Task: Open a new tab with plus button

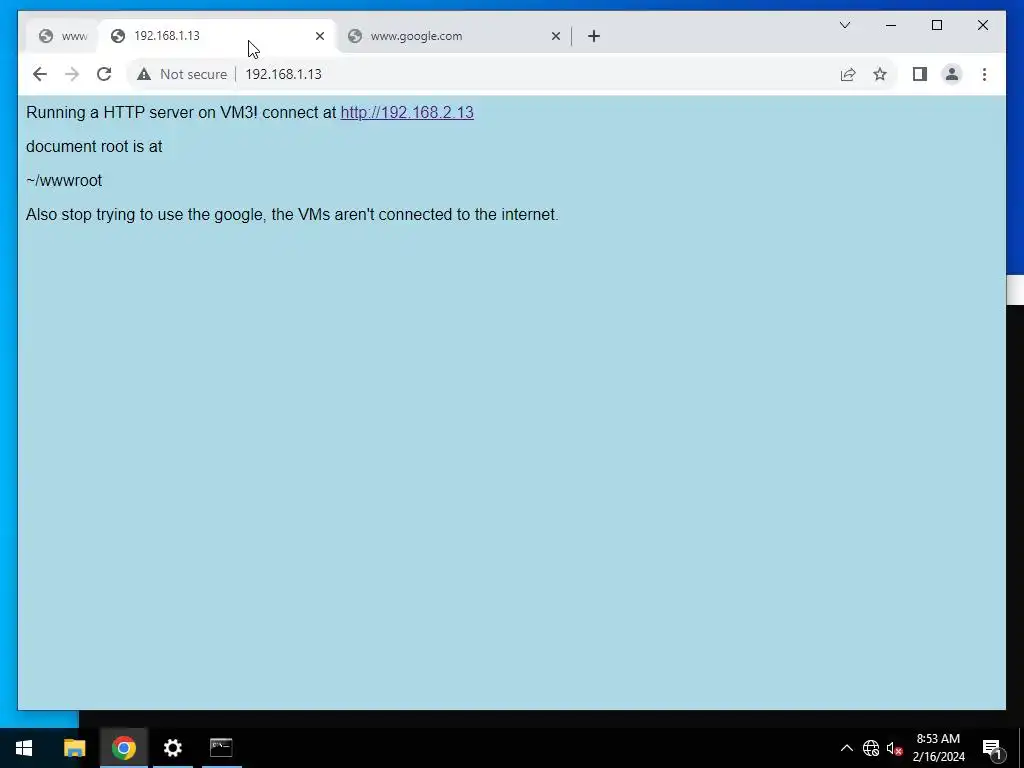Action: (594, 37)
